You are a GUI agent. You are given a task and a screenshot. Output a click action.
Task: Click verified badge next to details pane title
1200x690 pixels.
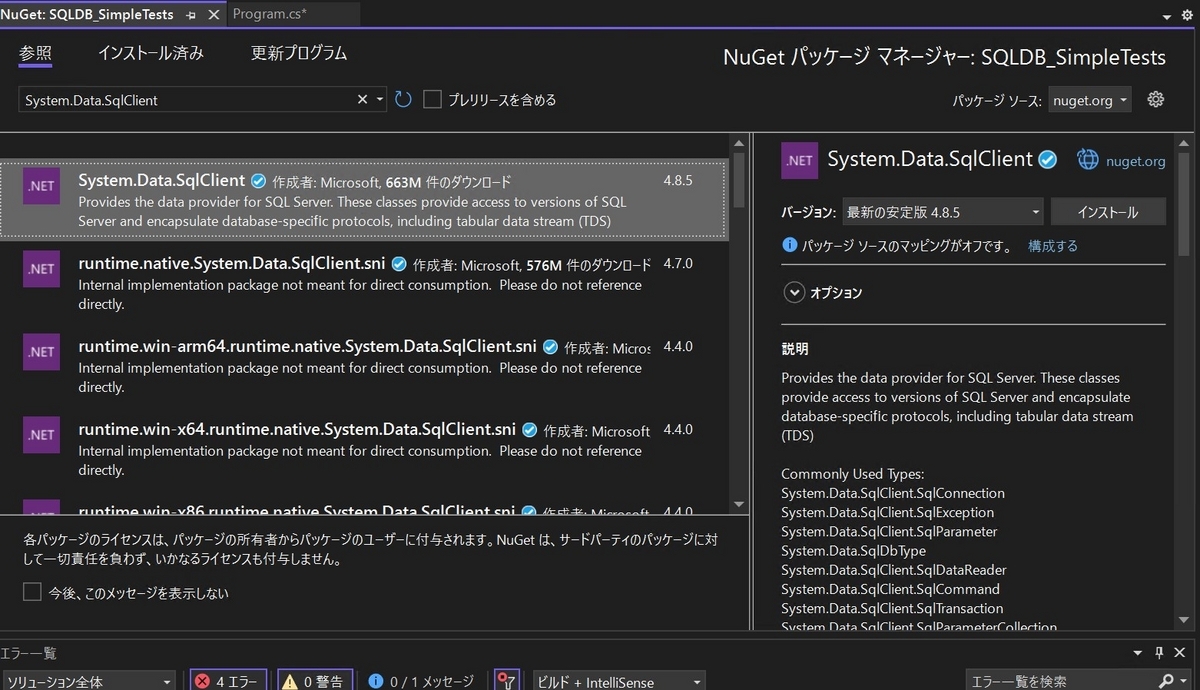(1048, 160)
